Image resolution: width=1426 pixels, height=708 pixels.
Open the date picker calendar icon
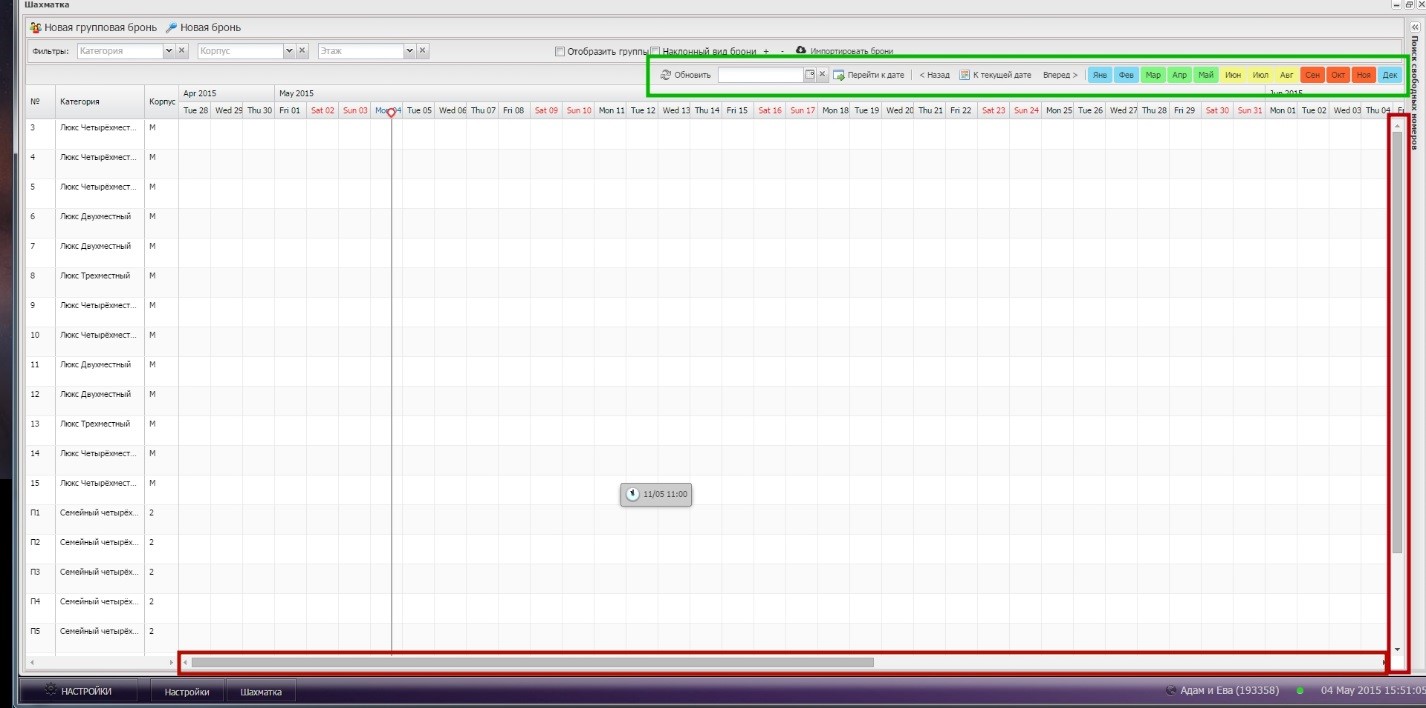[x=809, y=75]
